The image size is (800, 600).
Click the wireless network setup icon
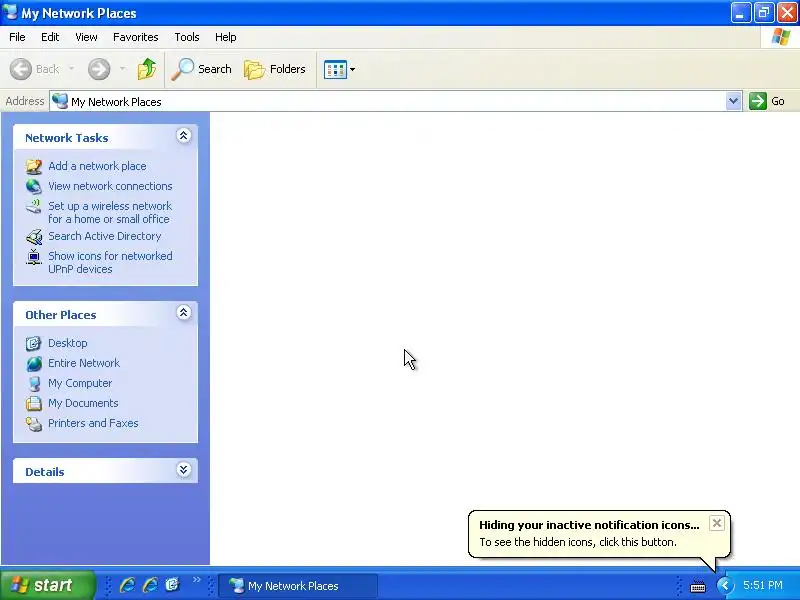34,206
